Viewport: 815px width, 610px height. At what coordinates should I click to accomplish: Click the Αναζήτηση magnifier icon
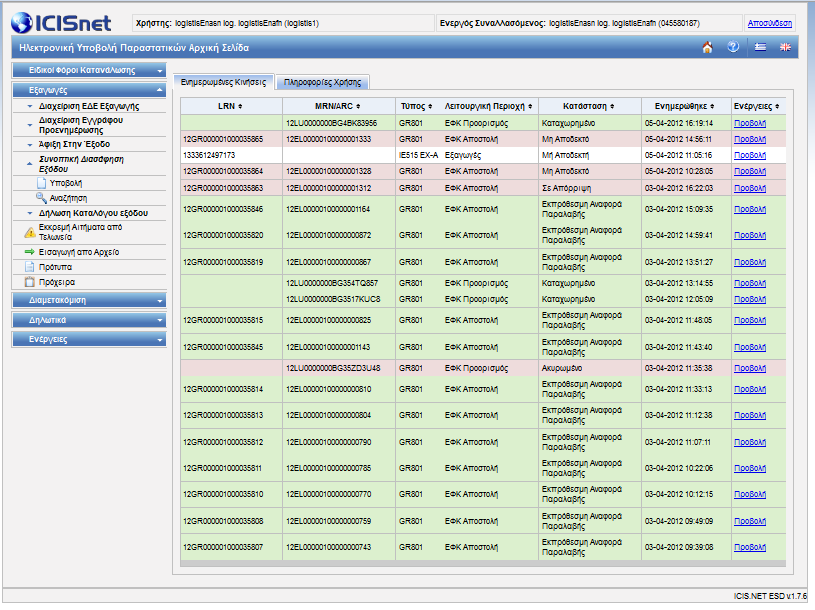(x=41, y=198)
